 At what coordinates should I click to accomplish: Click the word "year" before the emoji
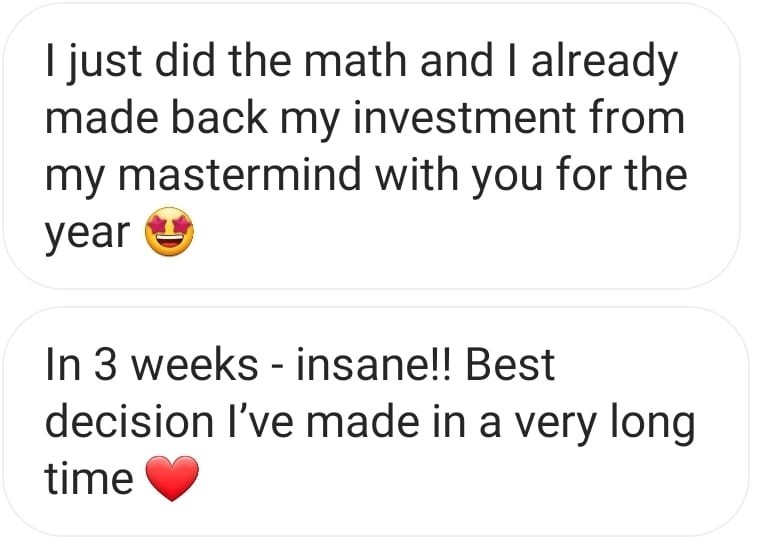coord(87,235)
